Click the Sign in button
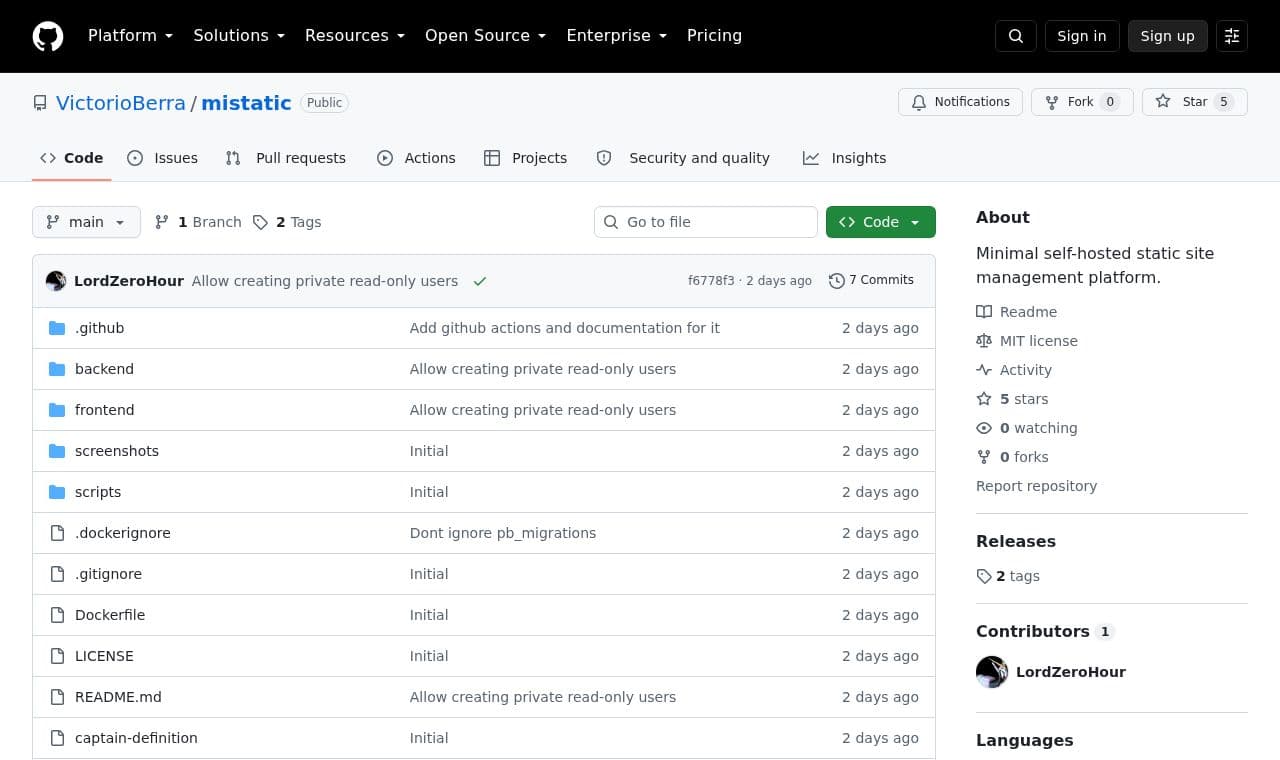The height and width of the screenshot is (760, 1280). pos(1082,36)
